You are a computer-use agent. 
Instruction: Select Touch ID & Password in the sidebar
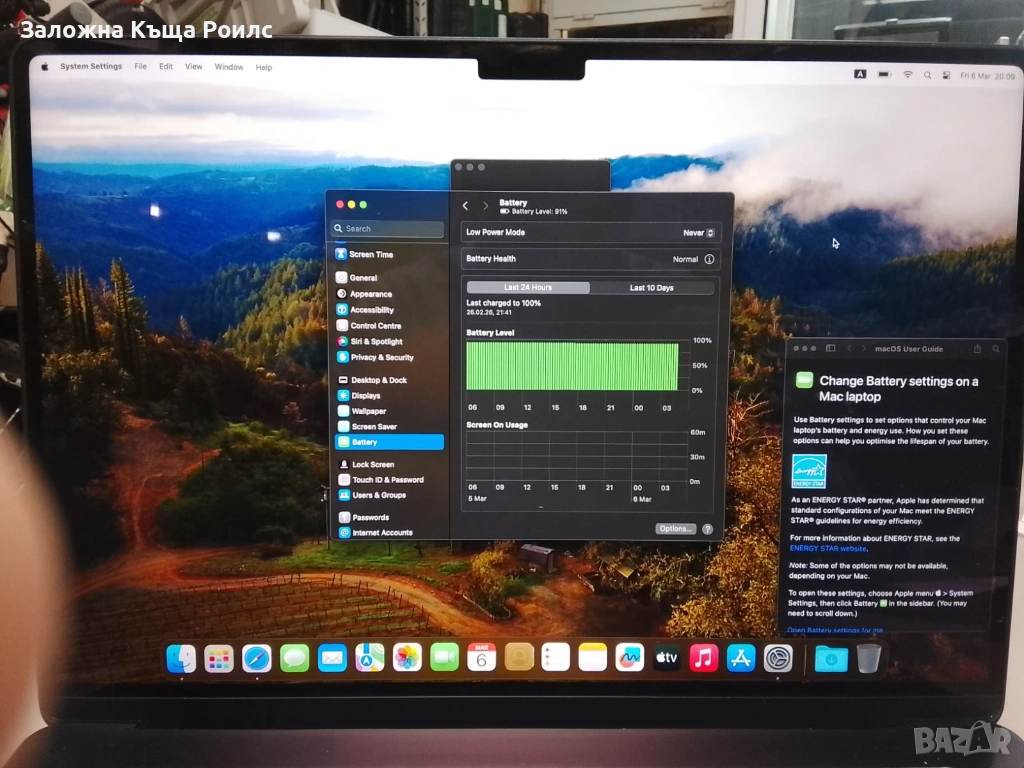[x=389, y=480]
